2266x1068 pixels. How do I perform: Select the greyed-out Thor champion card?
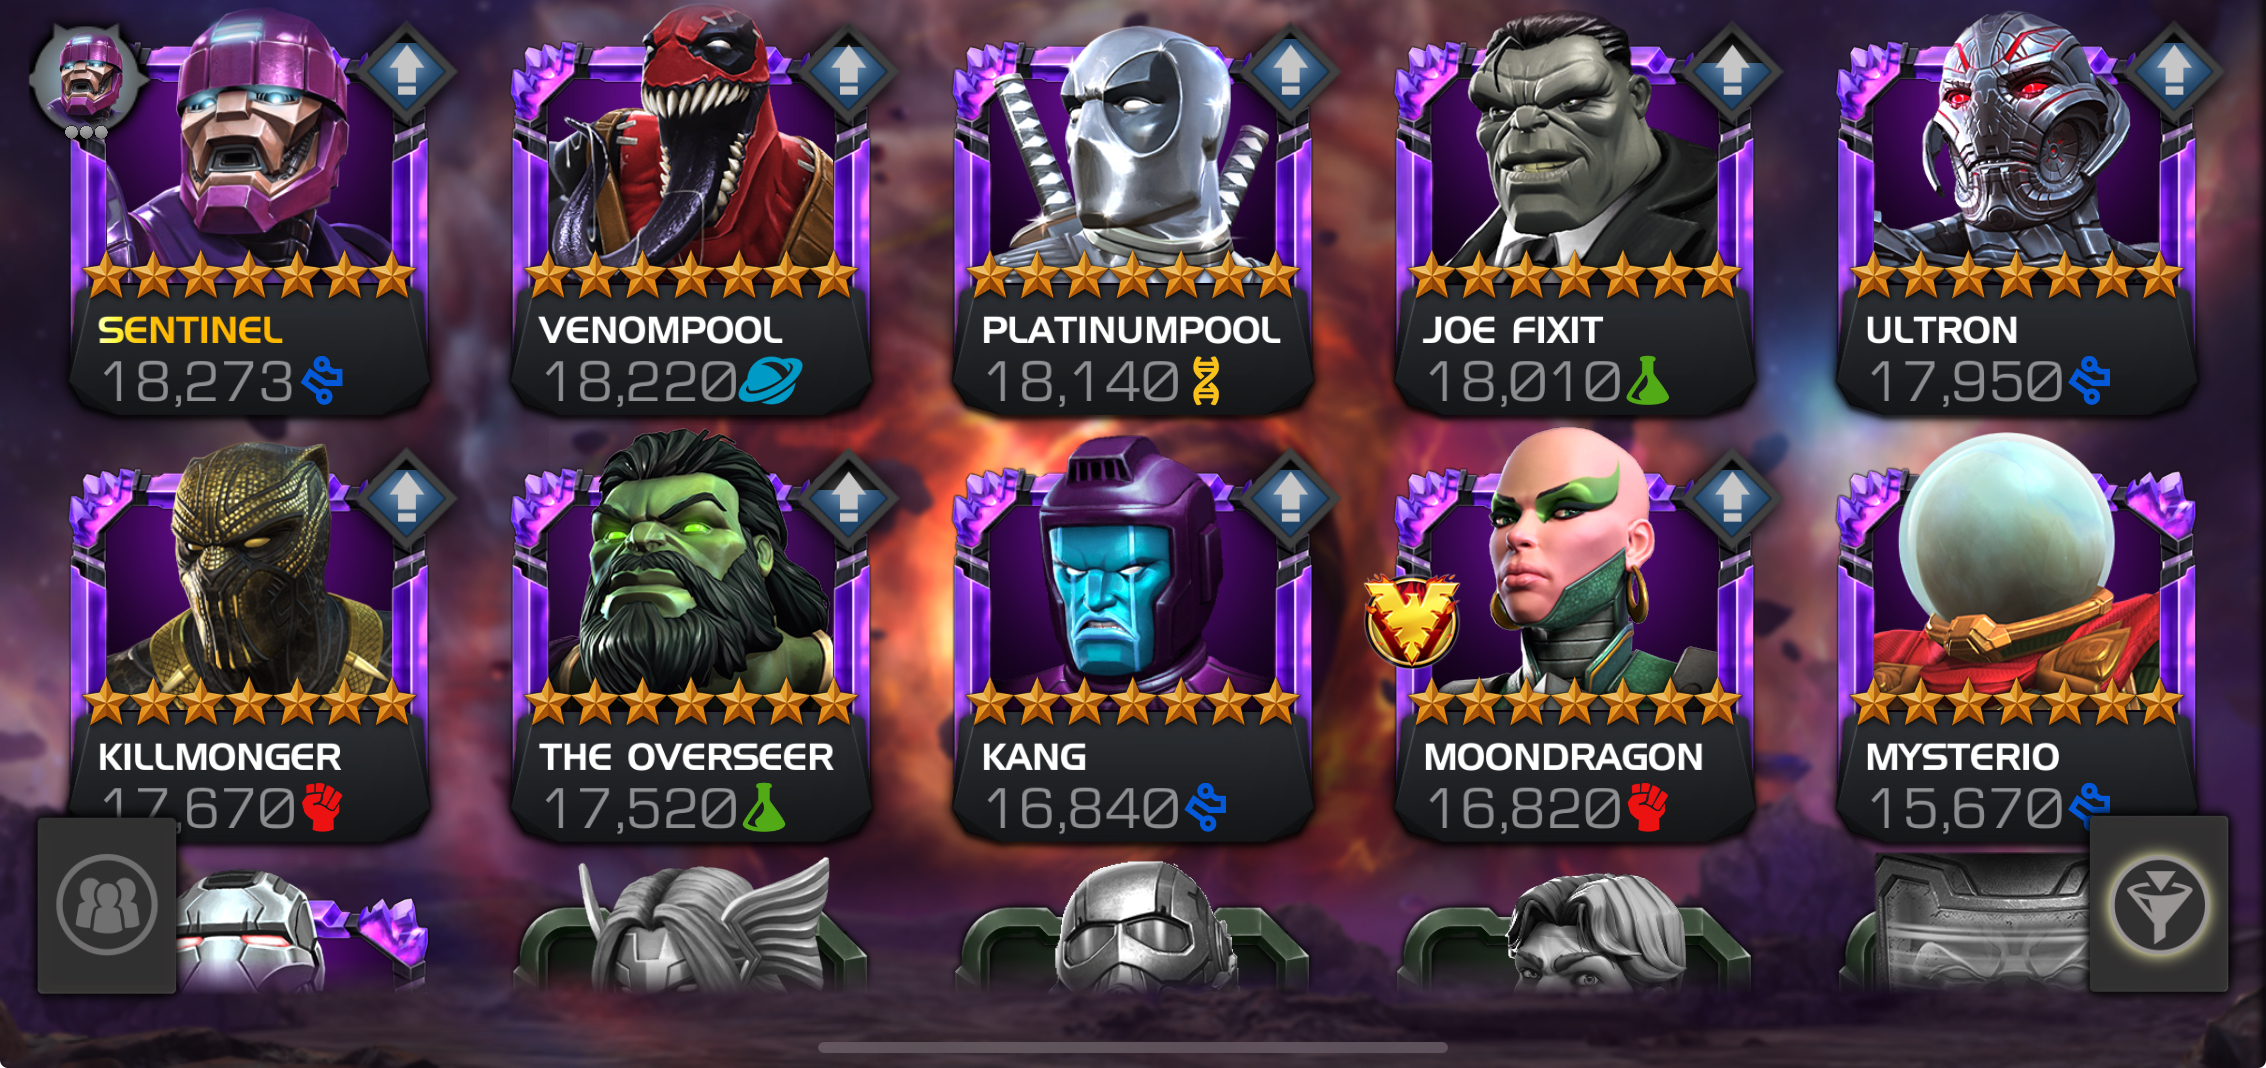(690, 925)
